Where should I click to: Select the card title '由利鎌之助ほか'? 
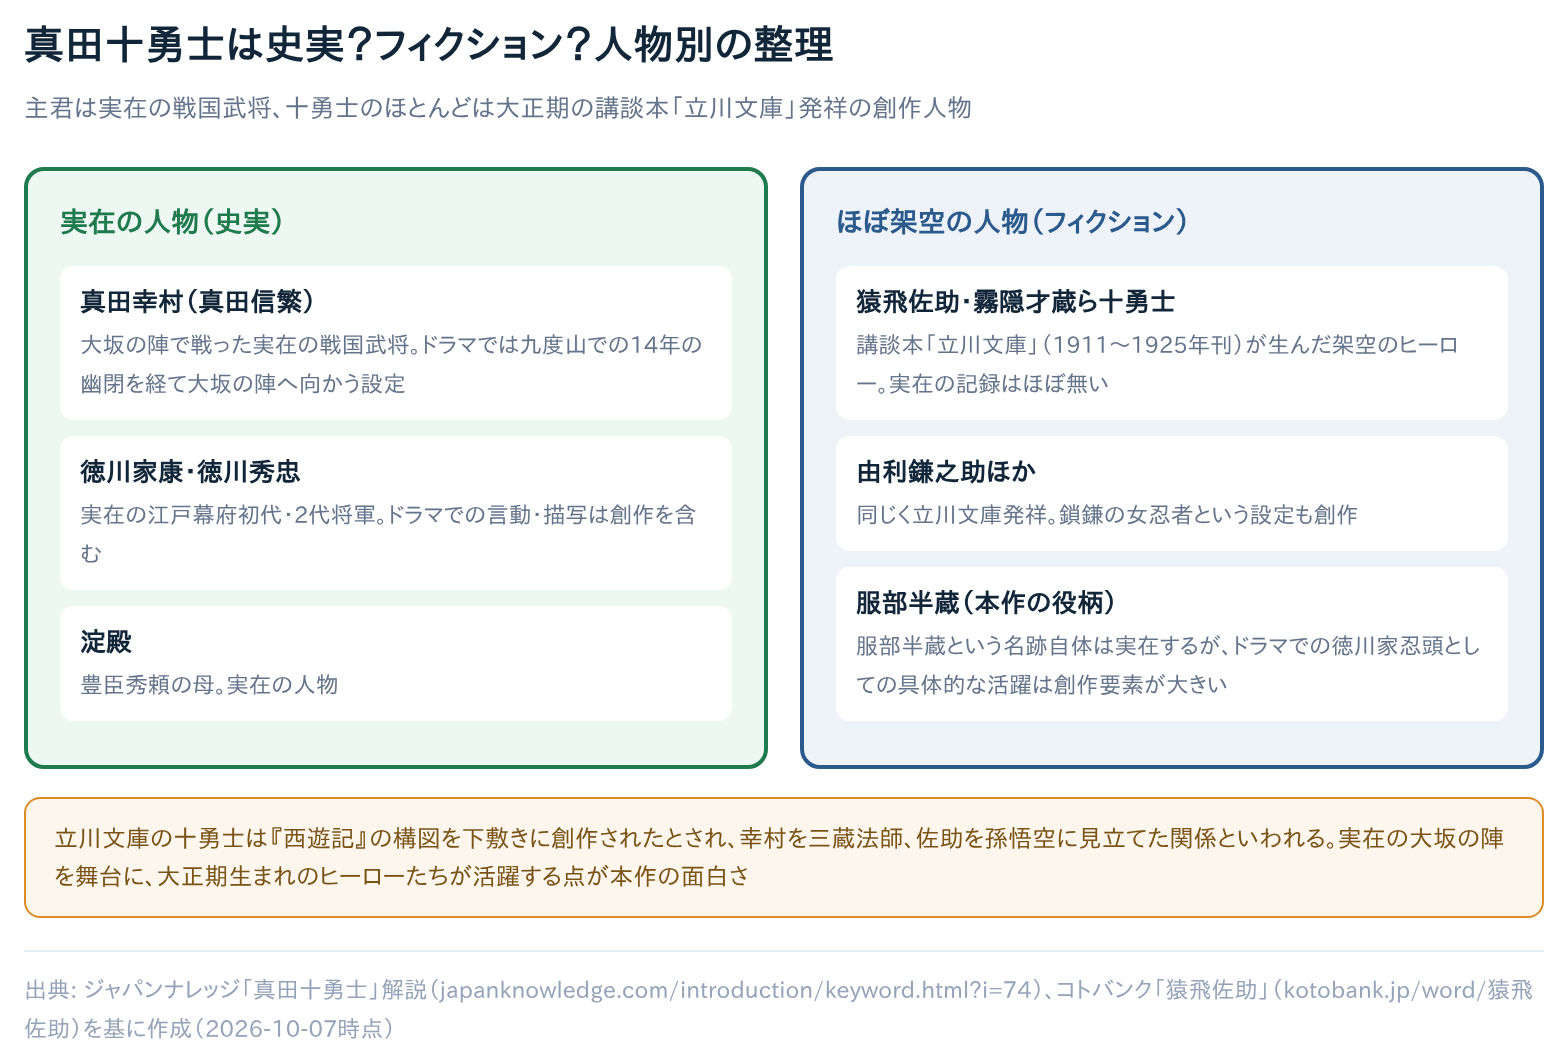(x=946, y=471)
